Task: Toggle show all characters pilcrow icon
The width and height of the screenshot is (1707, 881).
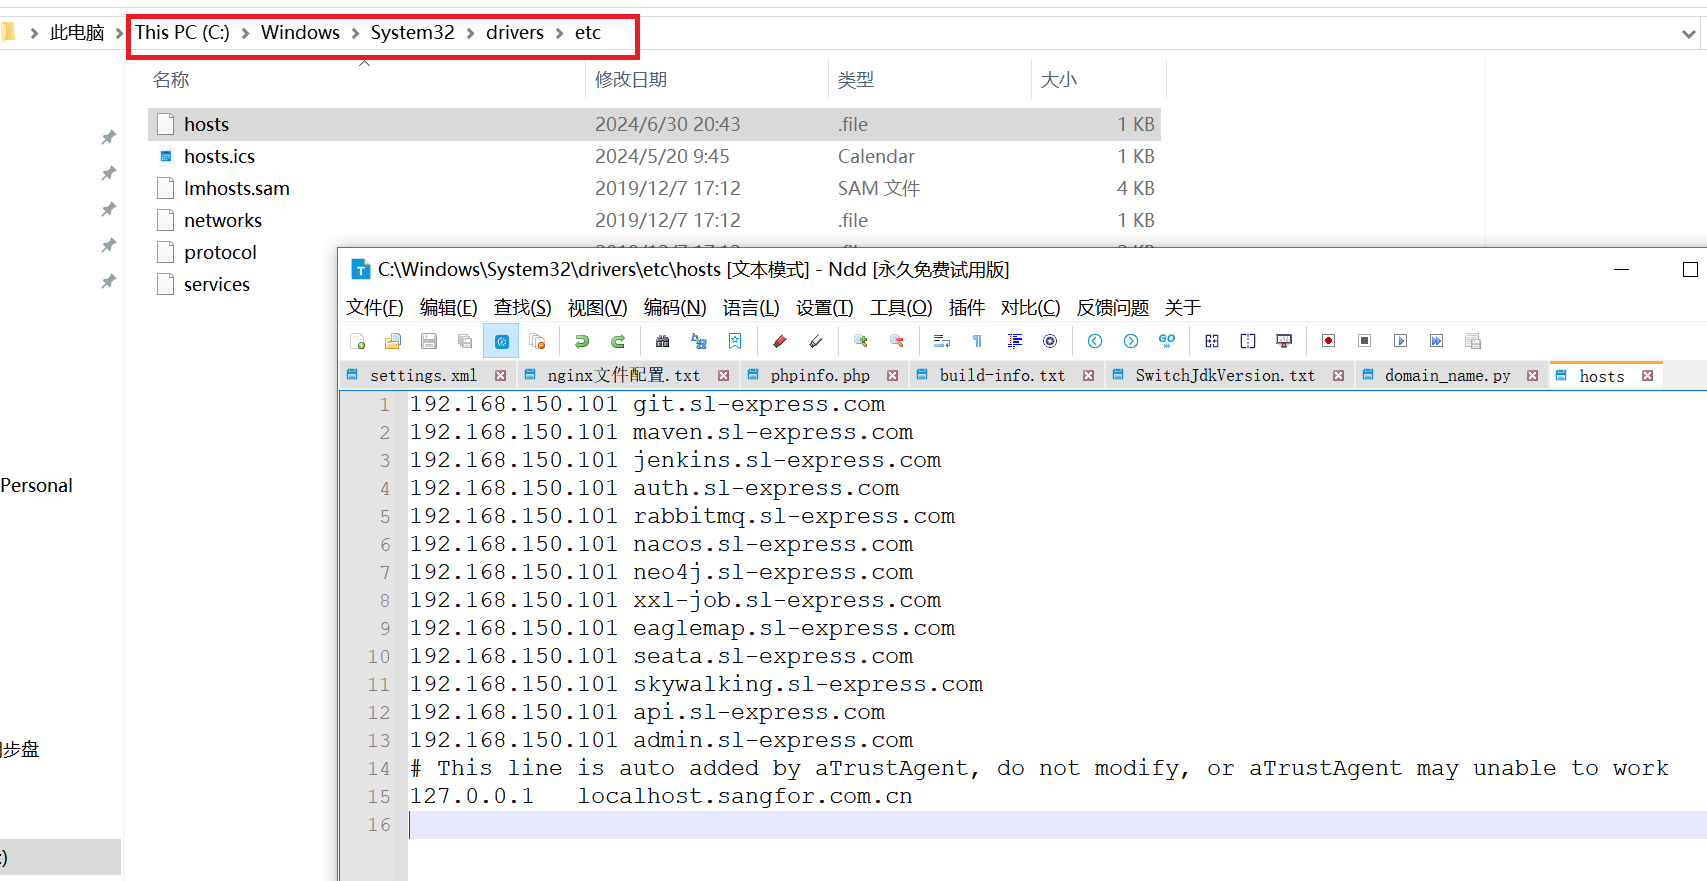Action: coord(978,341)
